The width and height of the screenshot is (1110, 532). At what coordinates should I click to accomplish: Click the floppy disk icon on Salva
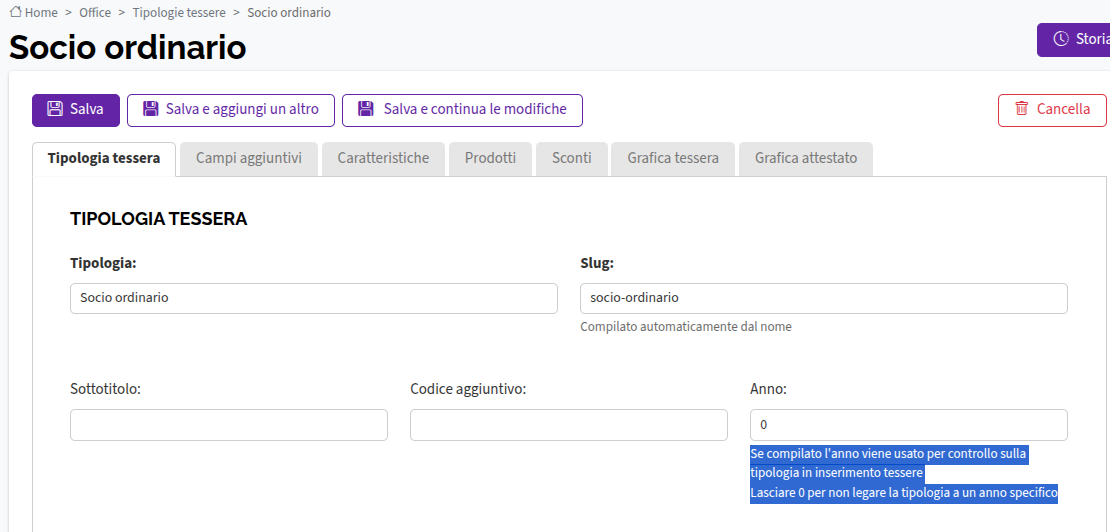[55, 109]
